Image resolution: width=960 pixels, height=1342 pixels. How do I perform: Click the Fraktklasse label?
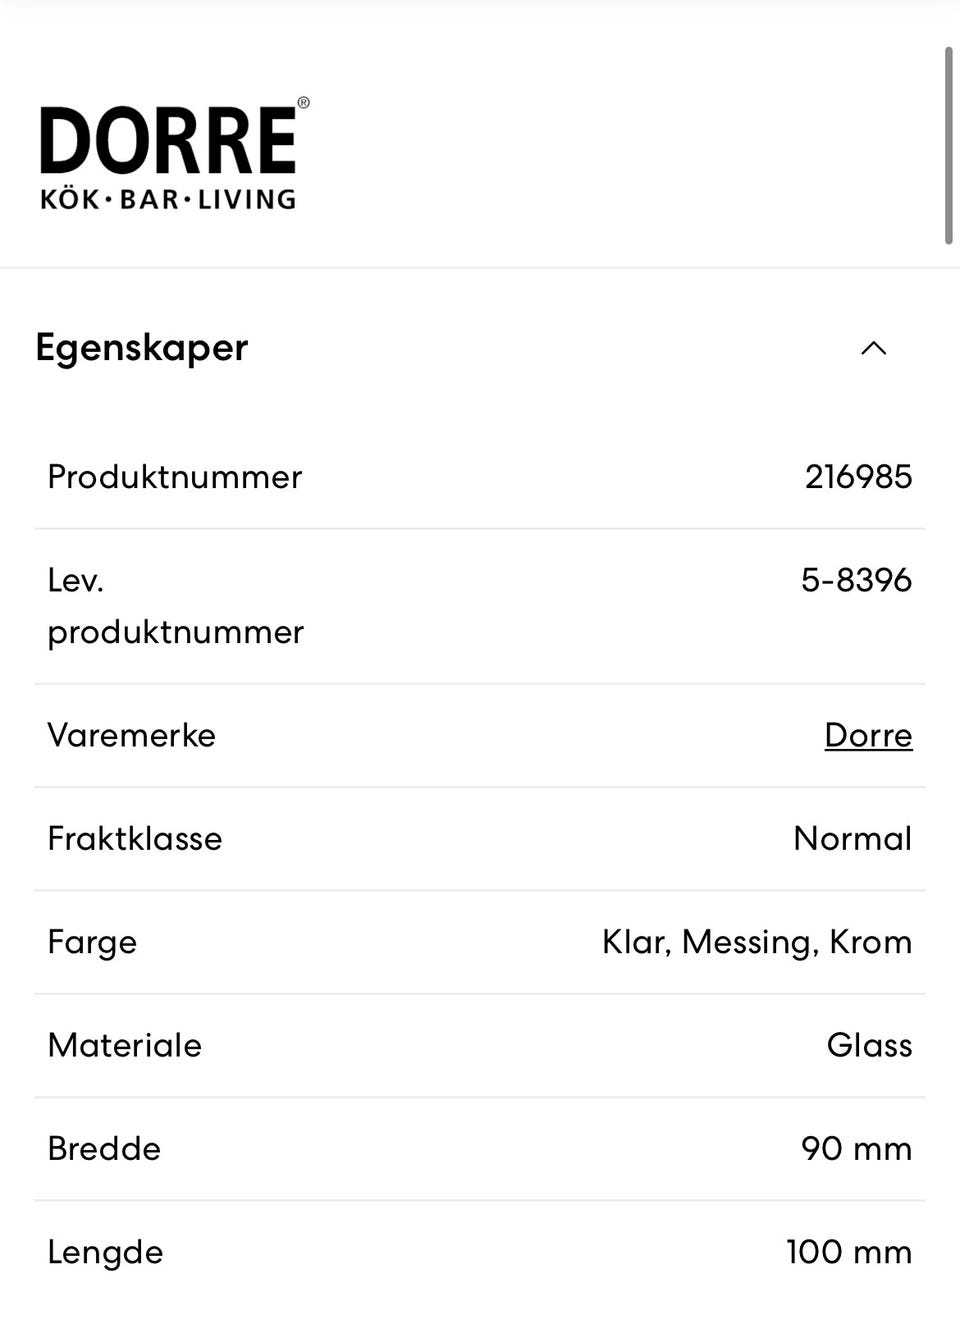pyautogui.click(x=135, y=838)
